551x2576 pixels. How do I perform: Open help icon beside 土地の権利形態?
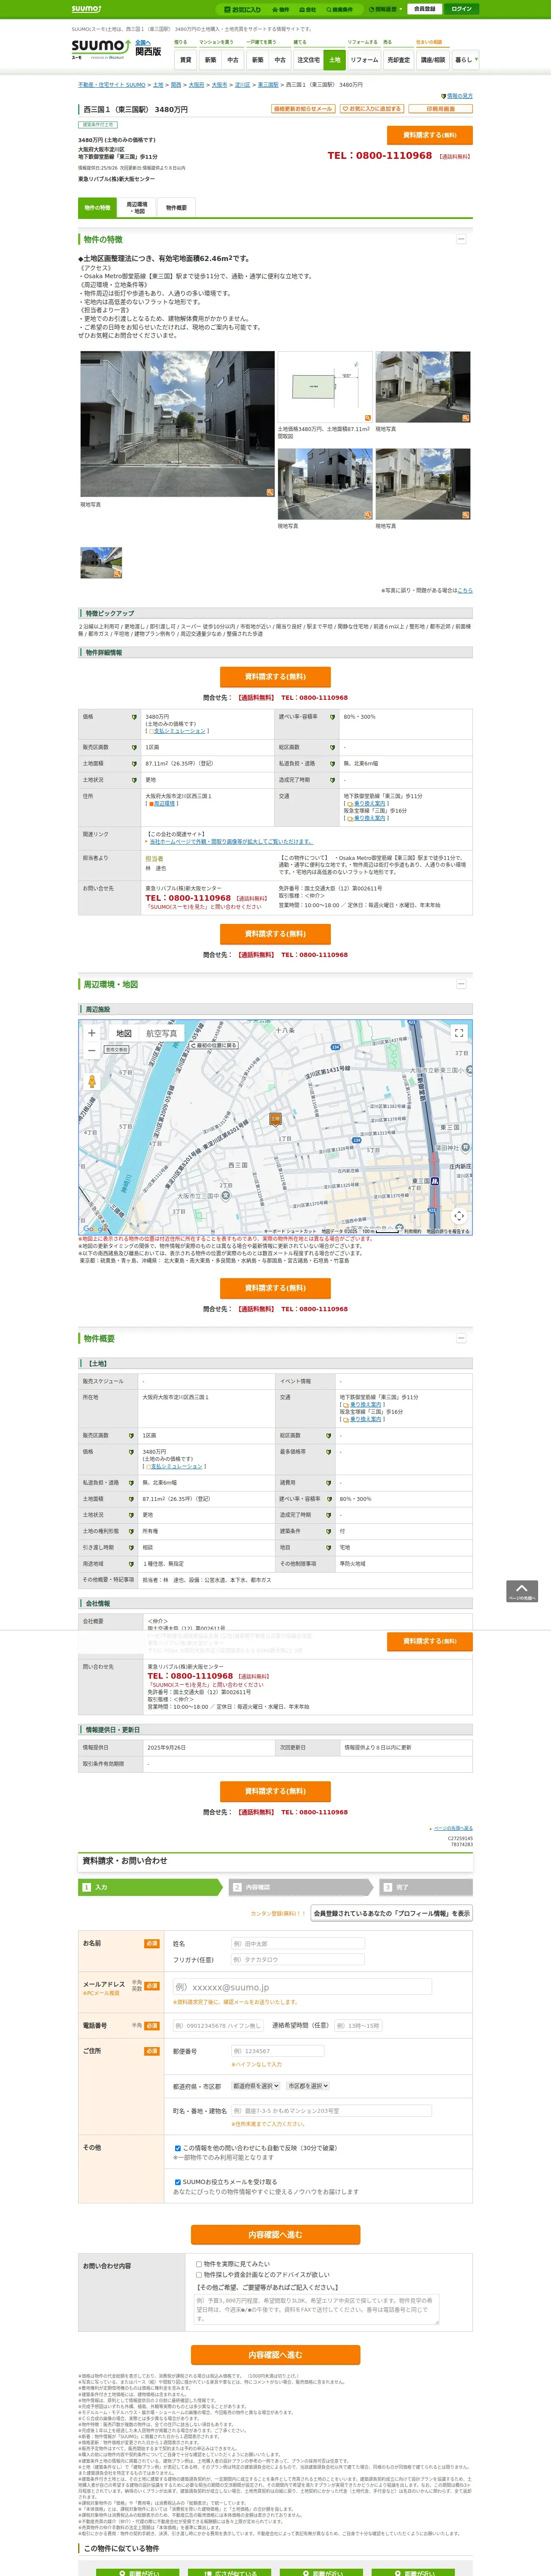point(131,1531)
